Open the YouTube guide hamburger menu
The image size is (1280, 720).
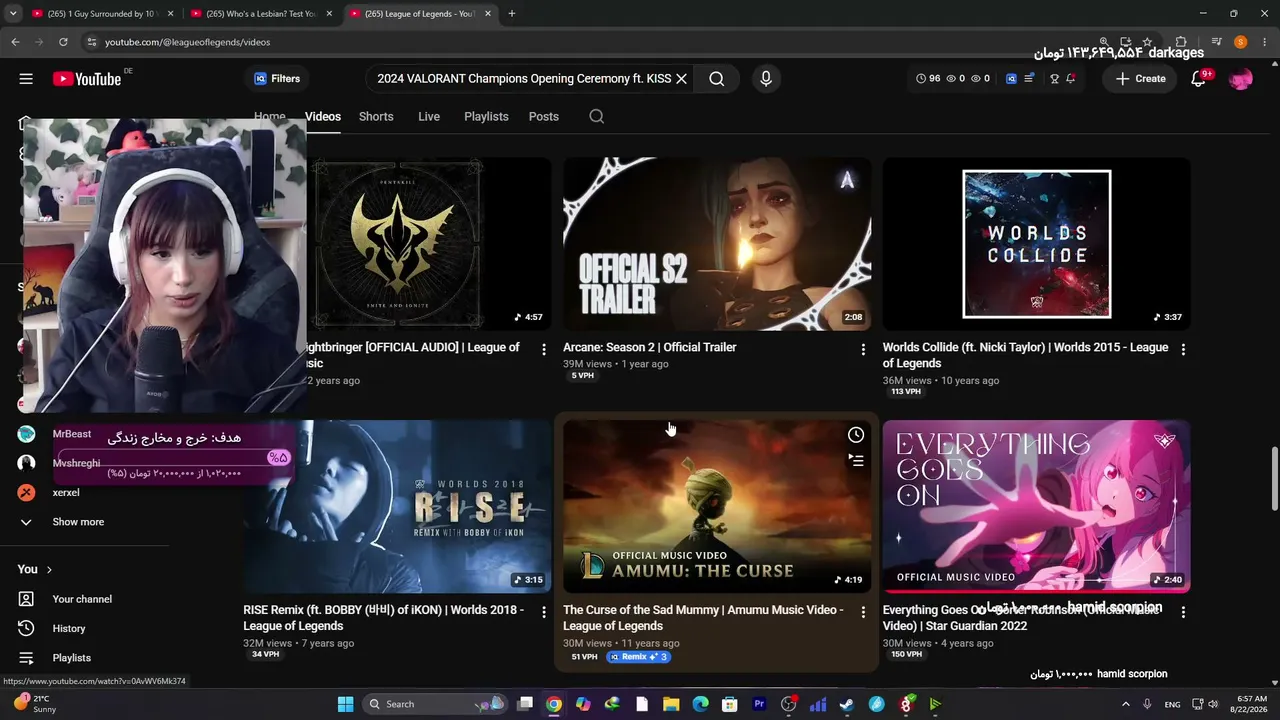coord(26,79)
